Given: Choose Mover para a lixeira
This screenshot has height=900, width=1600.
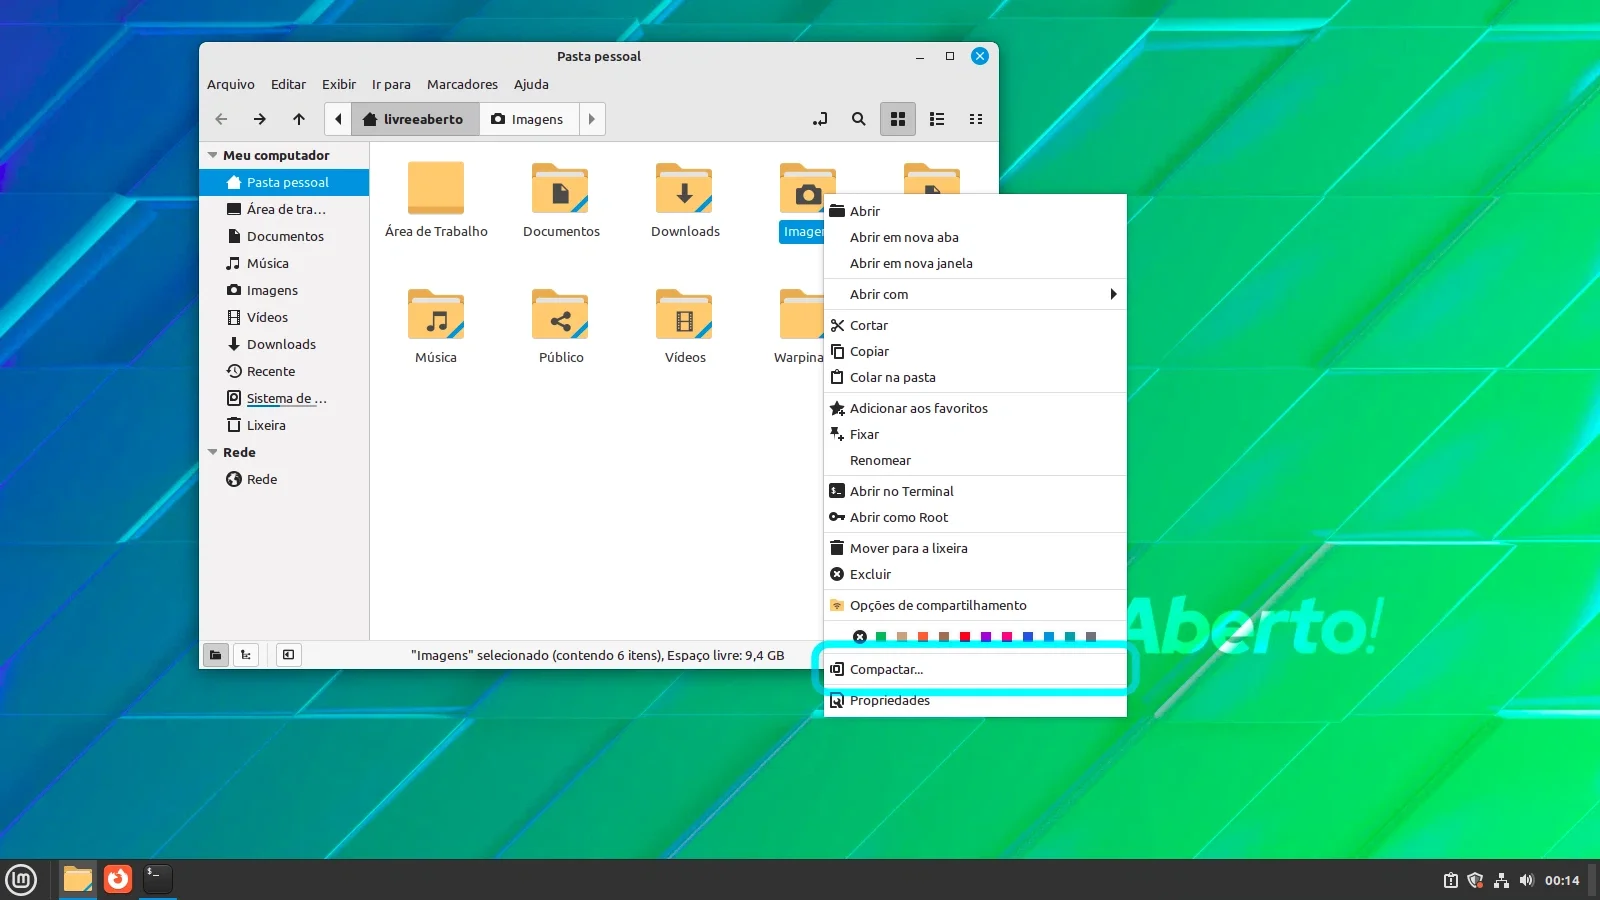Looking at the screenshot, I should coord(975,548).
